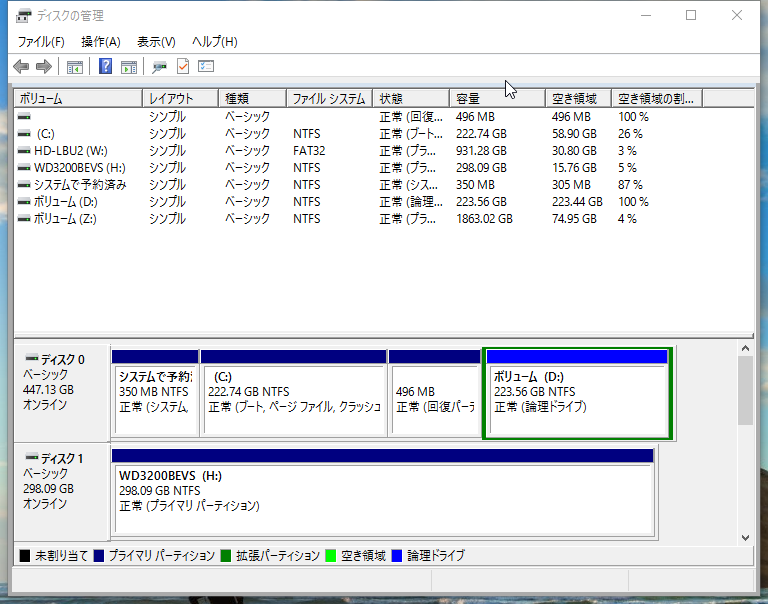Click the 1863.02 GB capacity cell
This screenshot has width=768, height=604.
pyautogui.click(x=484, y=218)
